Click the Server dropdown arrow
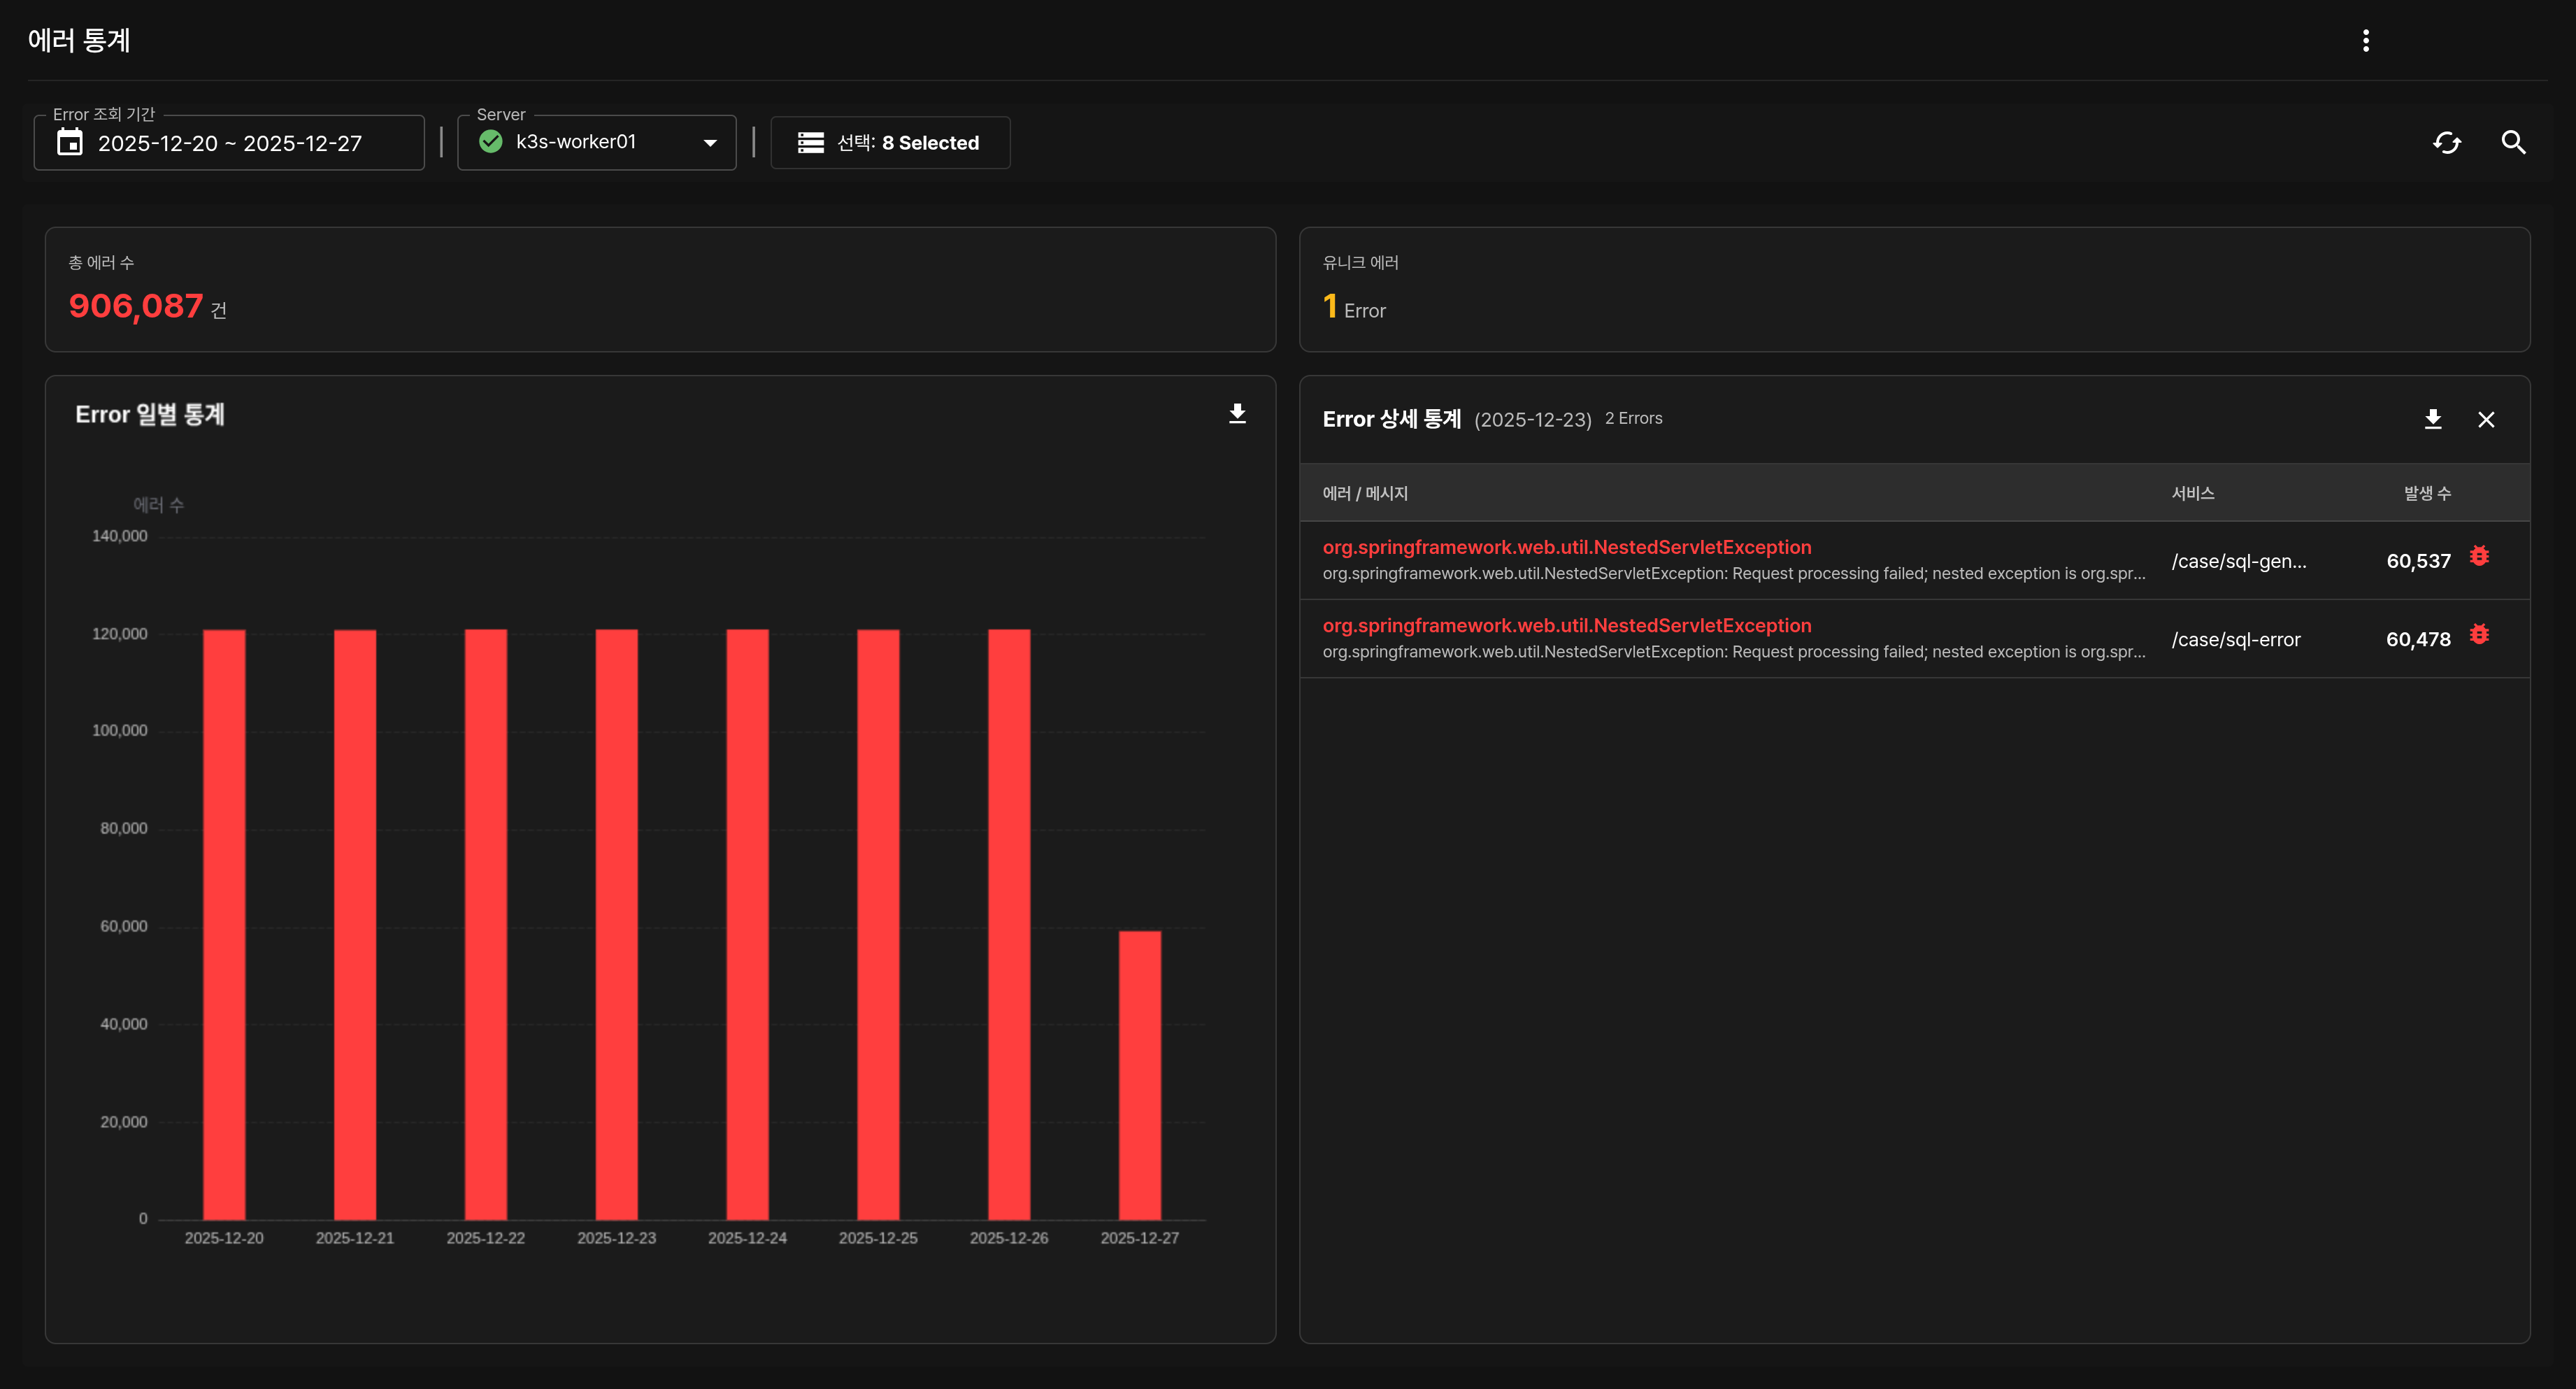Image resolution: width=2576 pixels, height=1389 pixels. [710, 143]
